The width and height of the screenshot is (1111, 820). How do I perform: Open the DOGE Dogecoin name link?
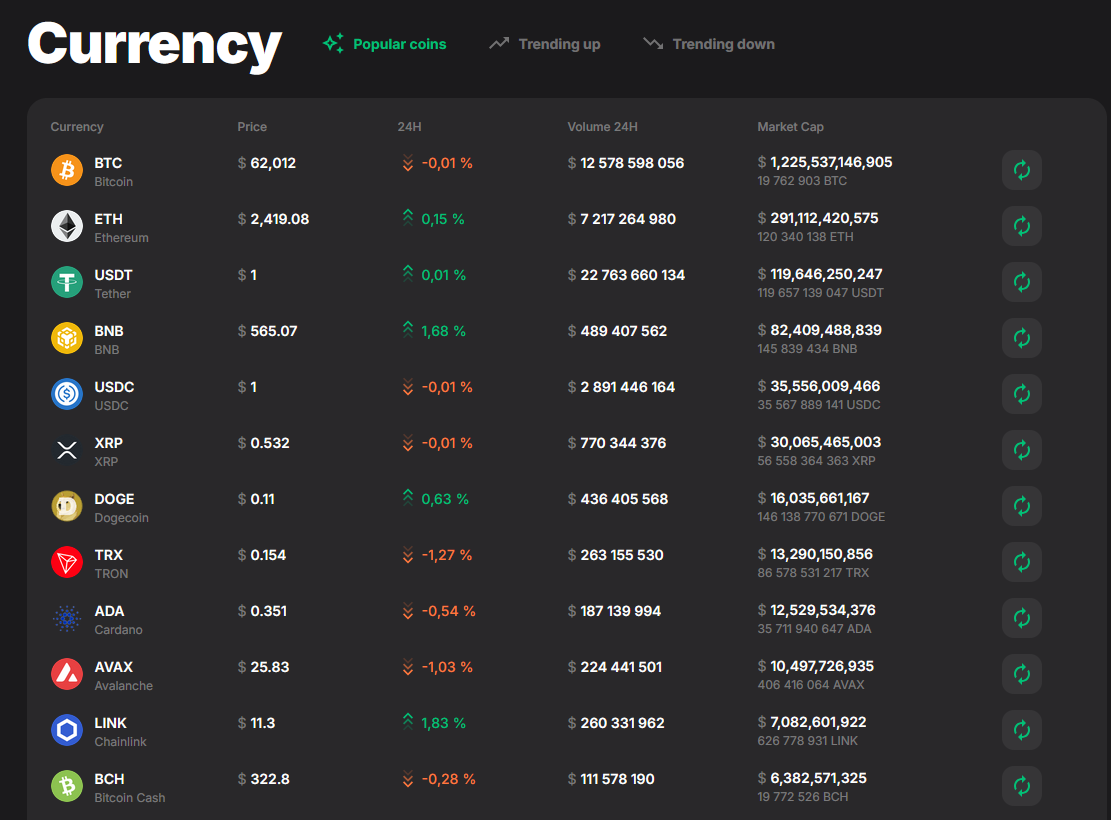point(121,508)
